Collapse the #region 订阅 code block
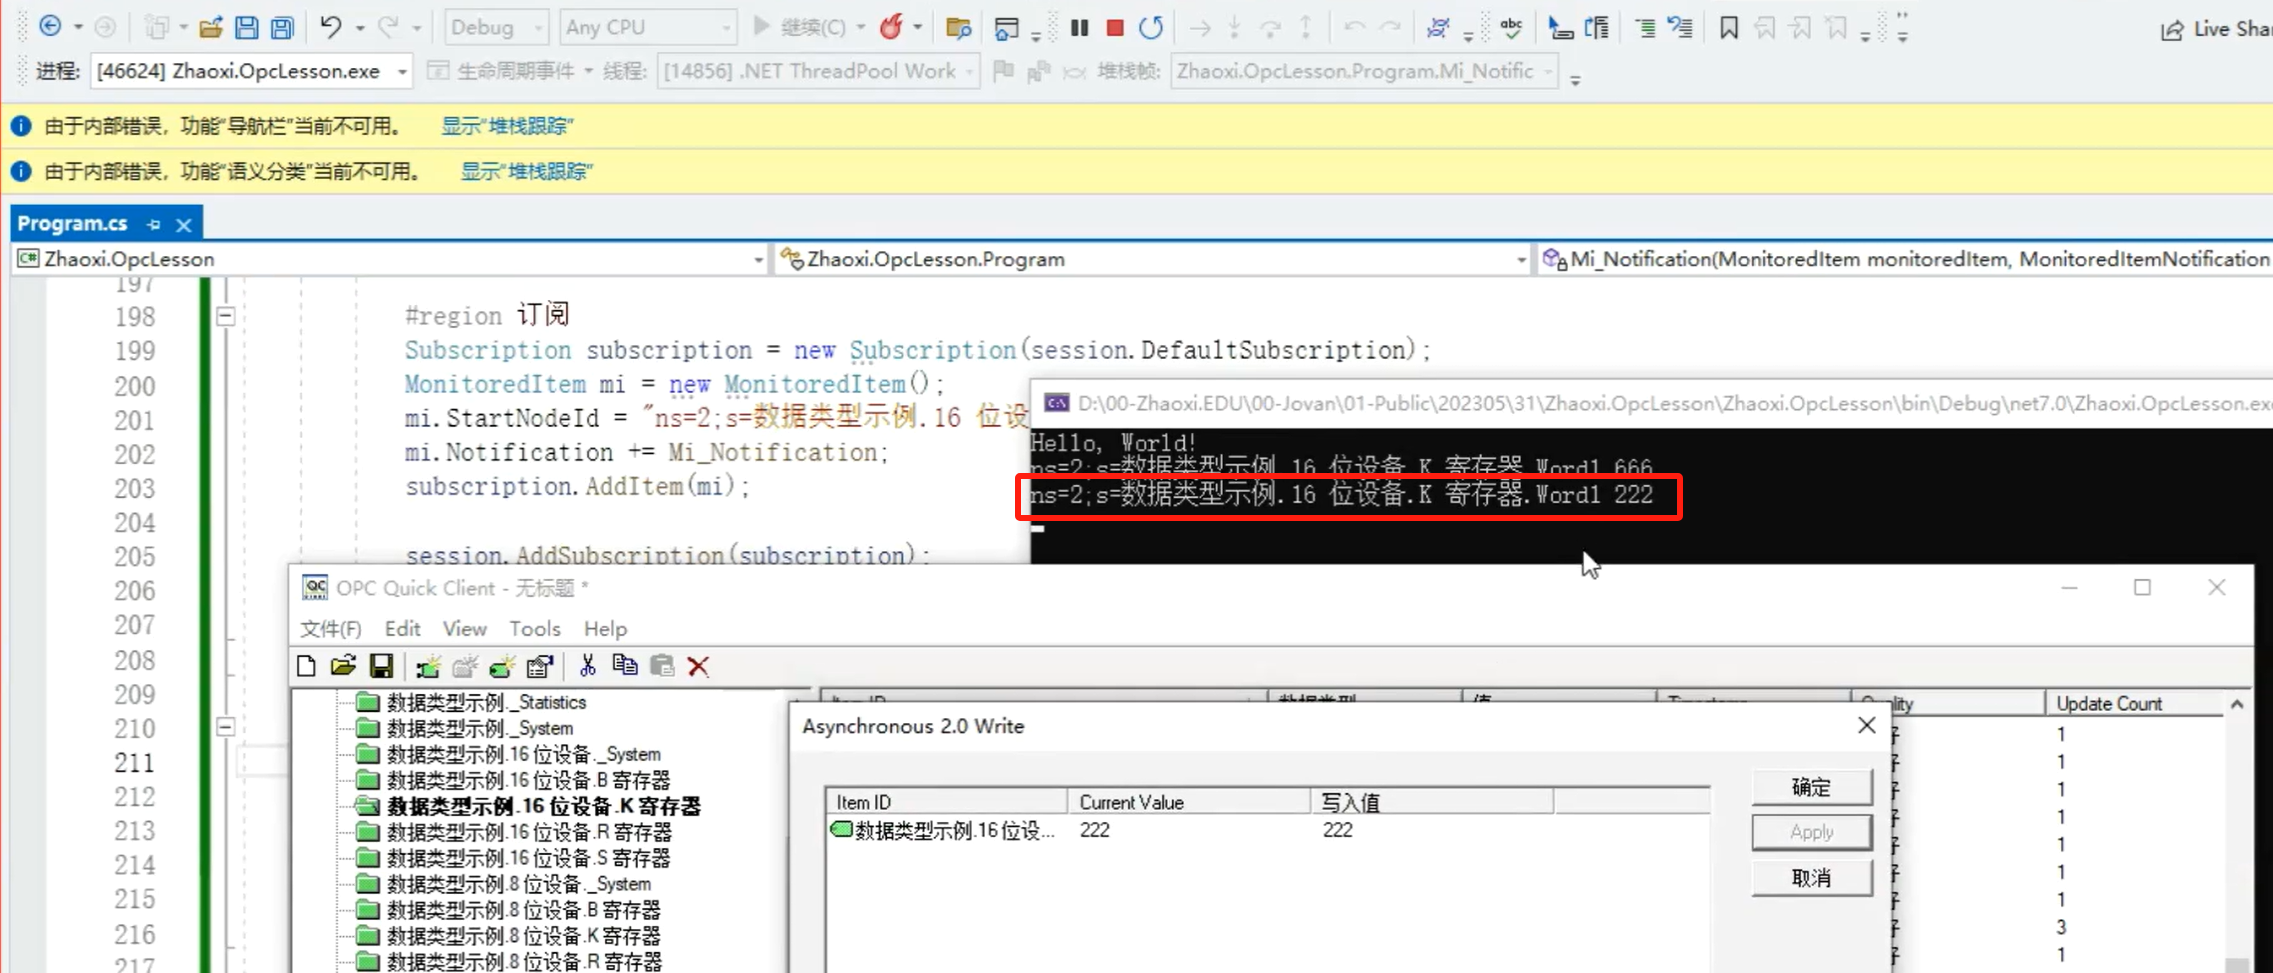Viewport: 2273px width, 973px height. tap(226, 316)
